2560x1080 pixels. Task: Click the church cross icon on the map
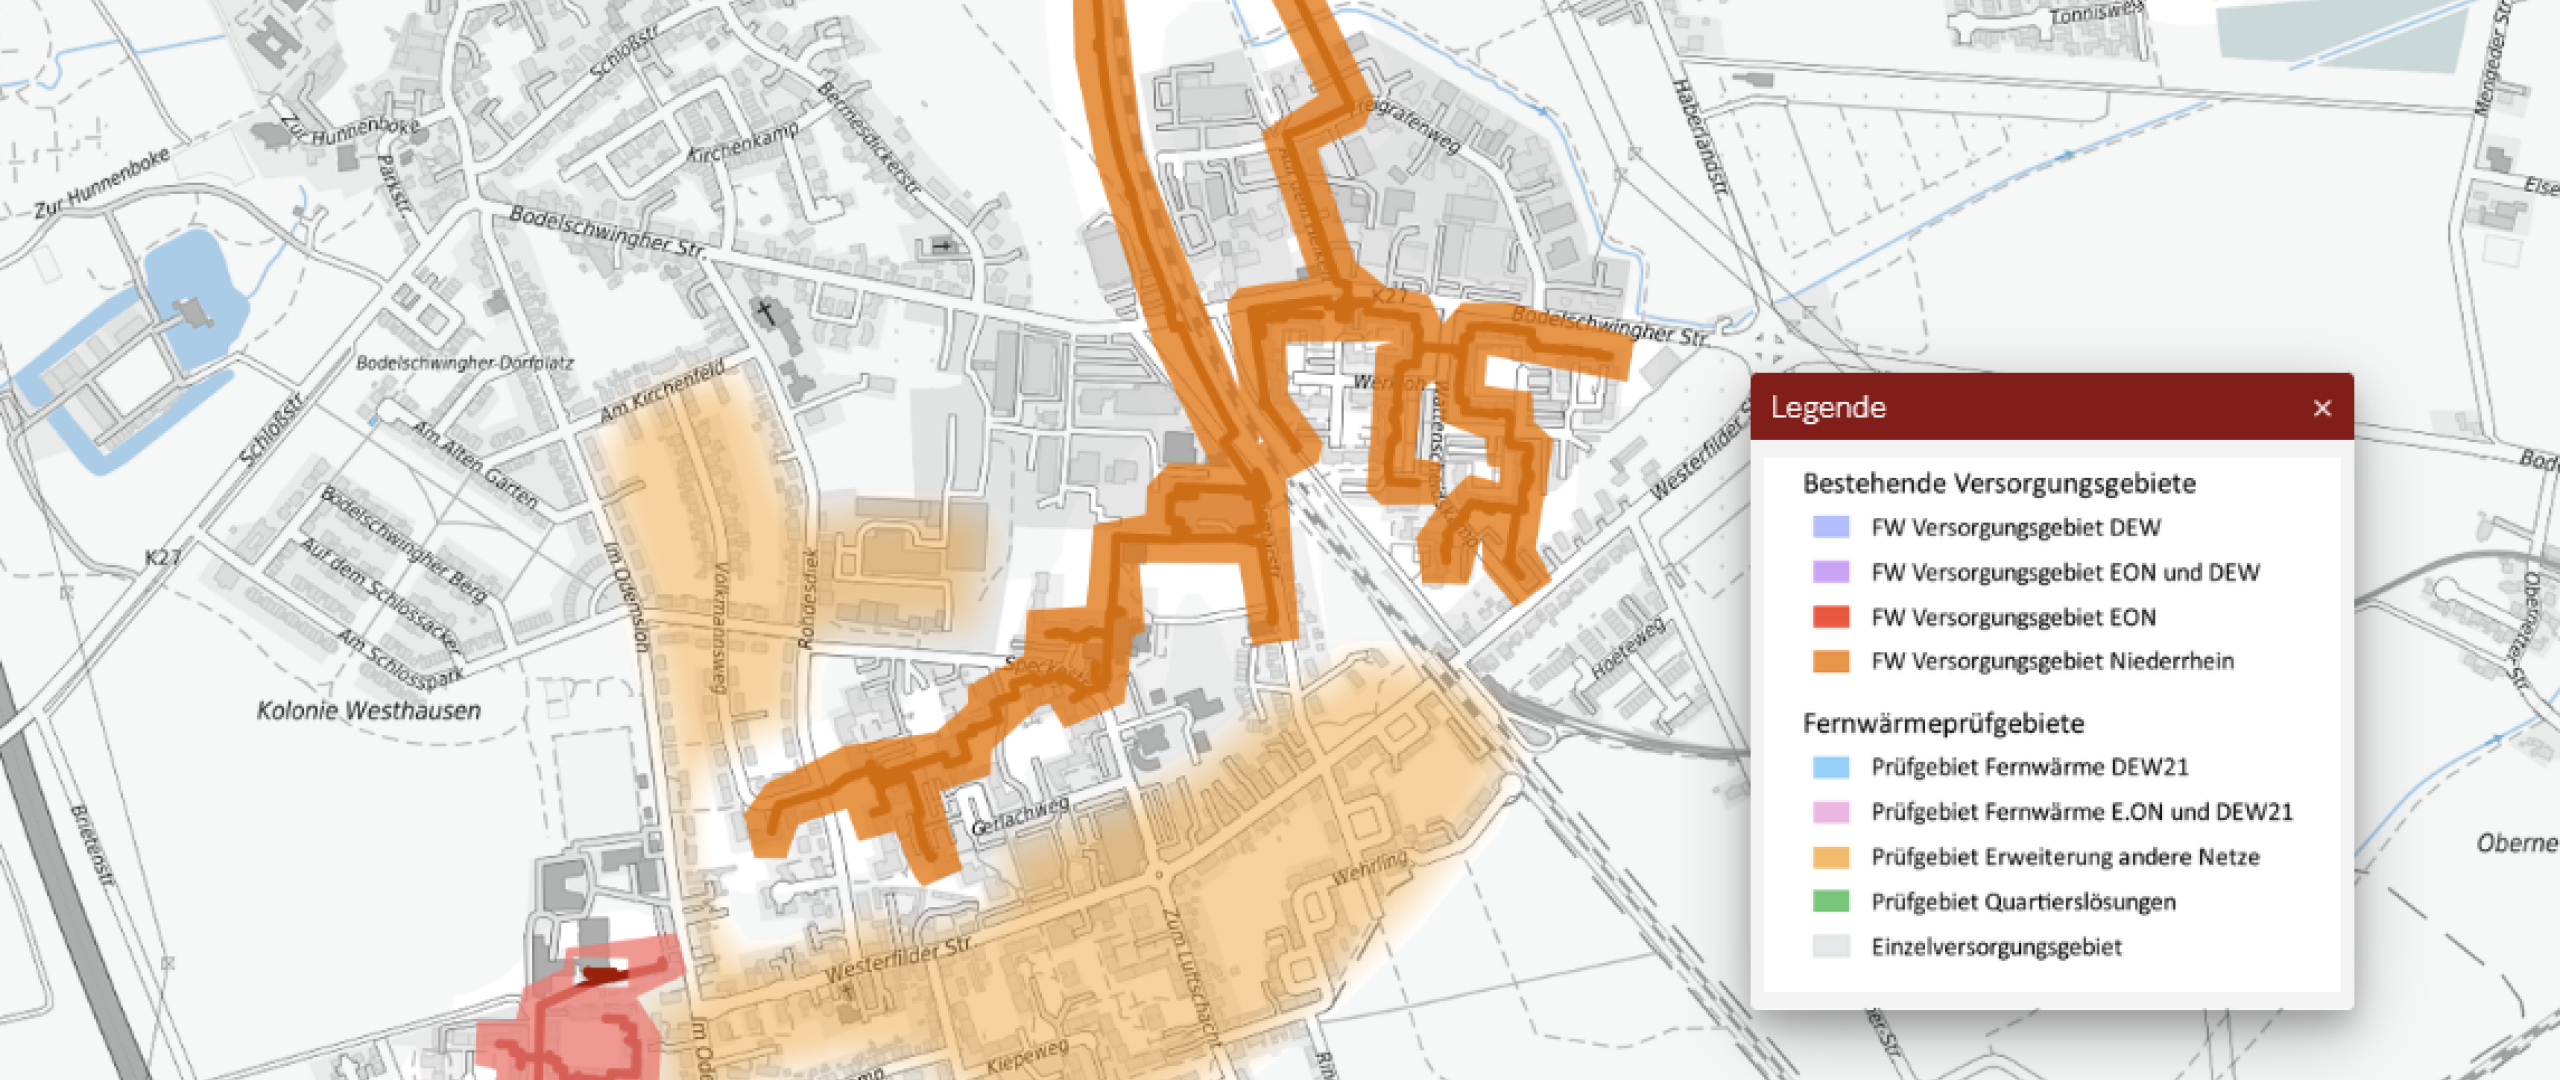(766, 313)
